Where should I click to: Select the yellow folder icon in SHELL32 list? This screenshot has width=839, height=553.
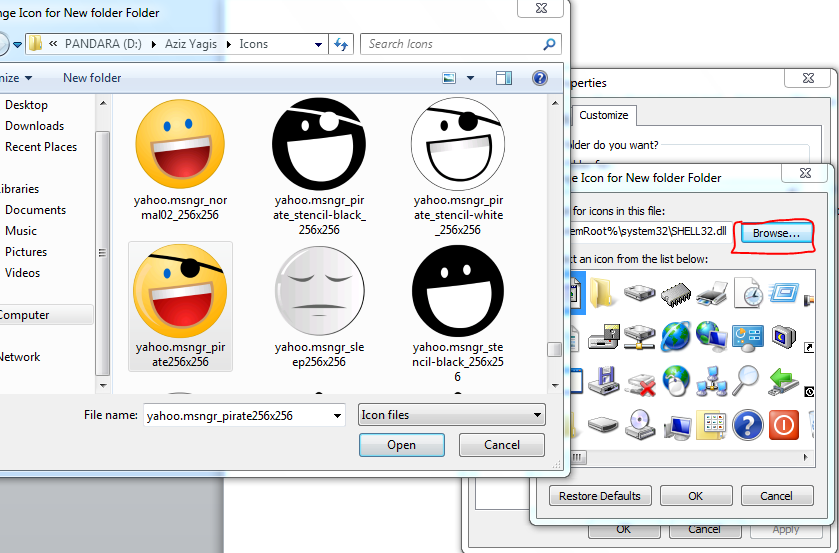pyautogui.click(x=602, y=293)
